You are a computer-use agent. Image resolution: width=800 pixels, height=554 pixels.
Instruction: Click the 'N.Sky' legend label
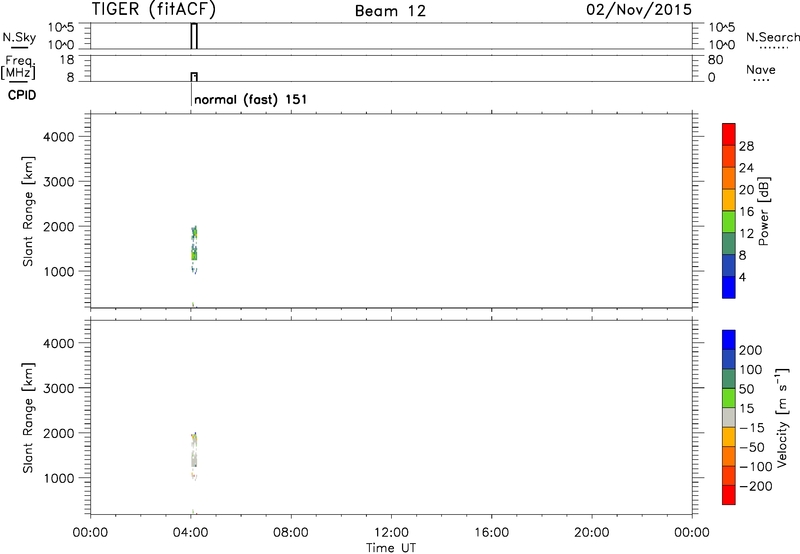[x=19, y=37]
